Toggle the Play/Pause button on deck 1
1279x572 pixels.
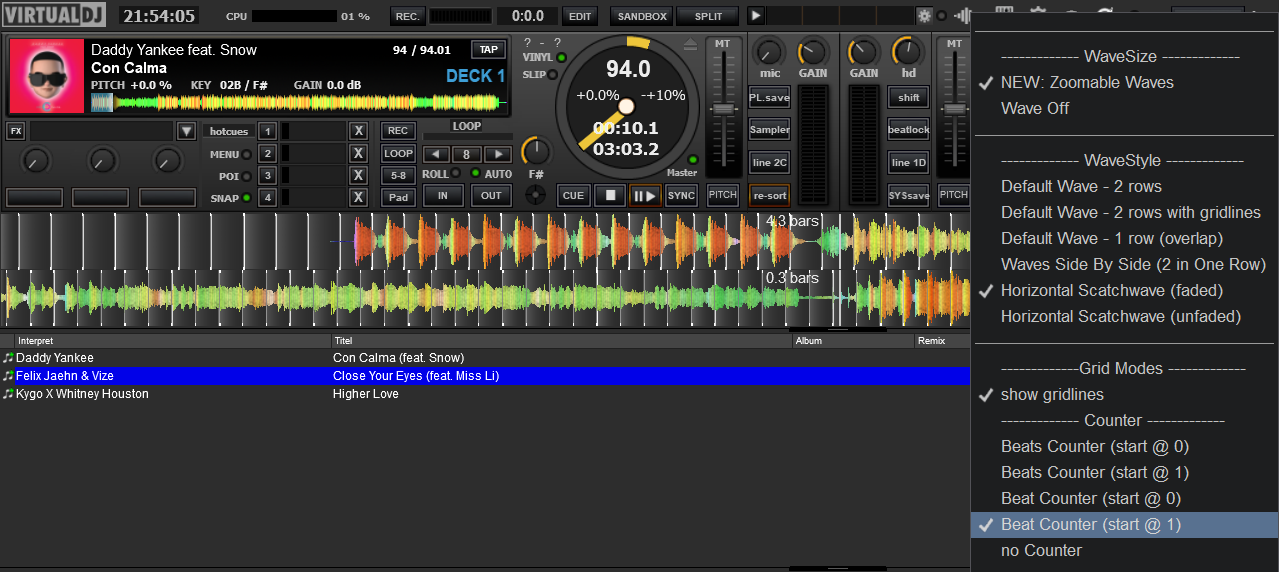click(x=645, y=196)
